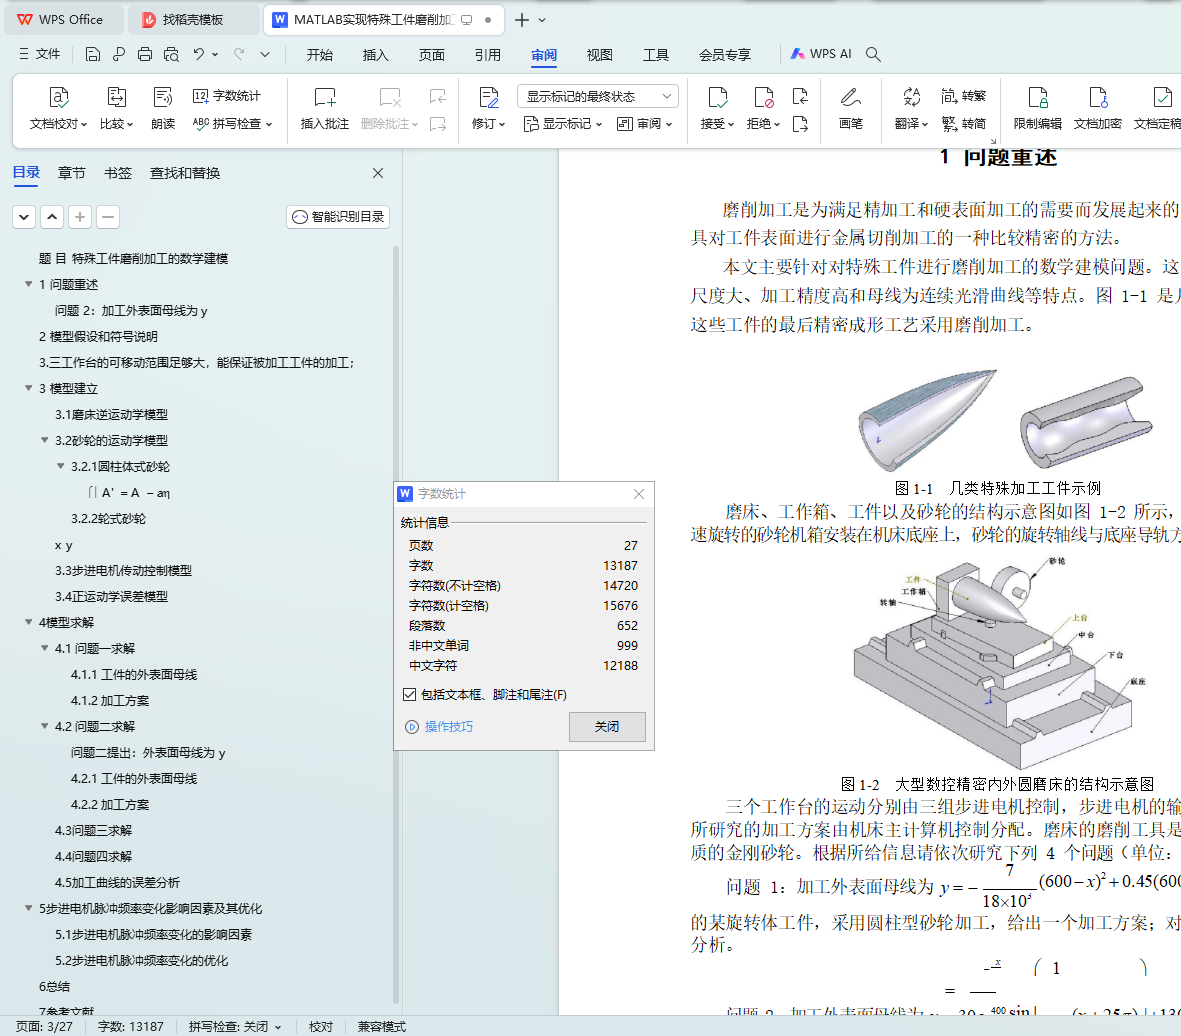Start 朗读 read-aloud feature

163,108
